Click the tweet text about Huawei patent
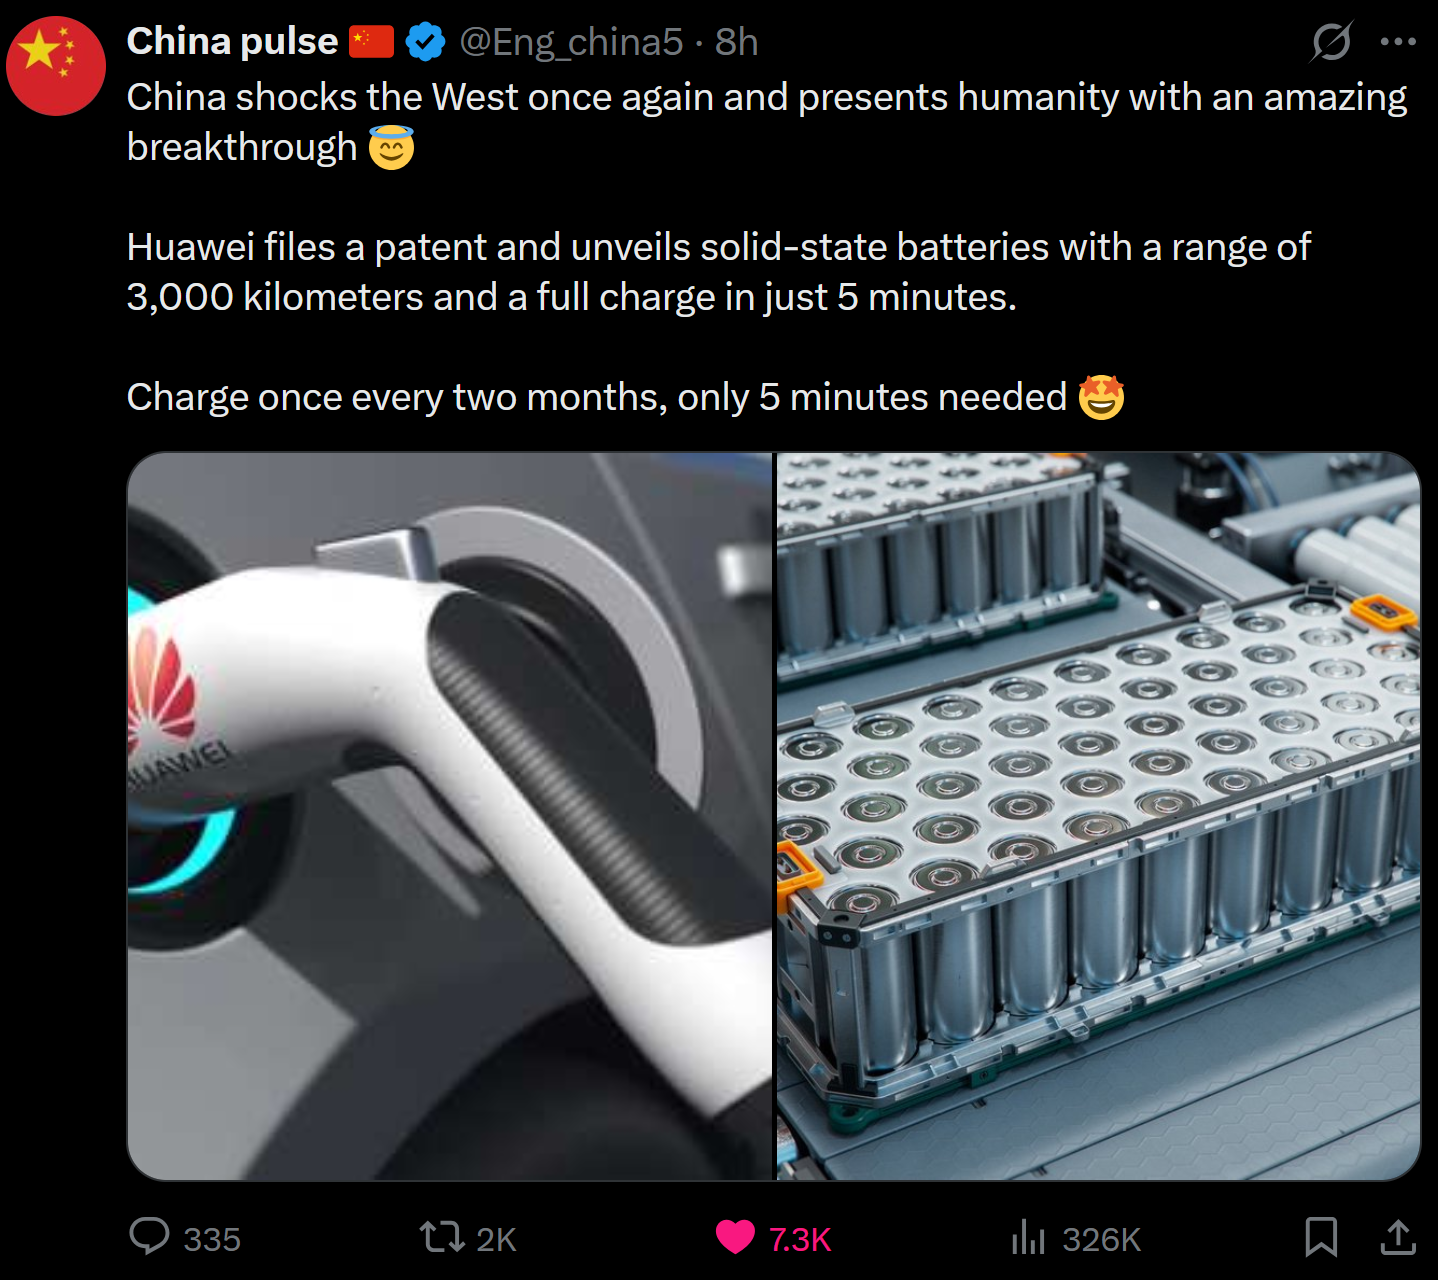1438x1280 pixels. [718, 272]
